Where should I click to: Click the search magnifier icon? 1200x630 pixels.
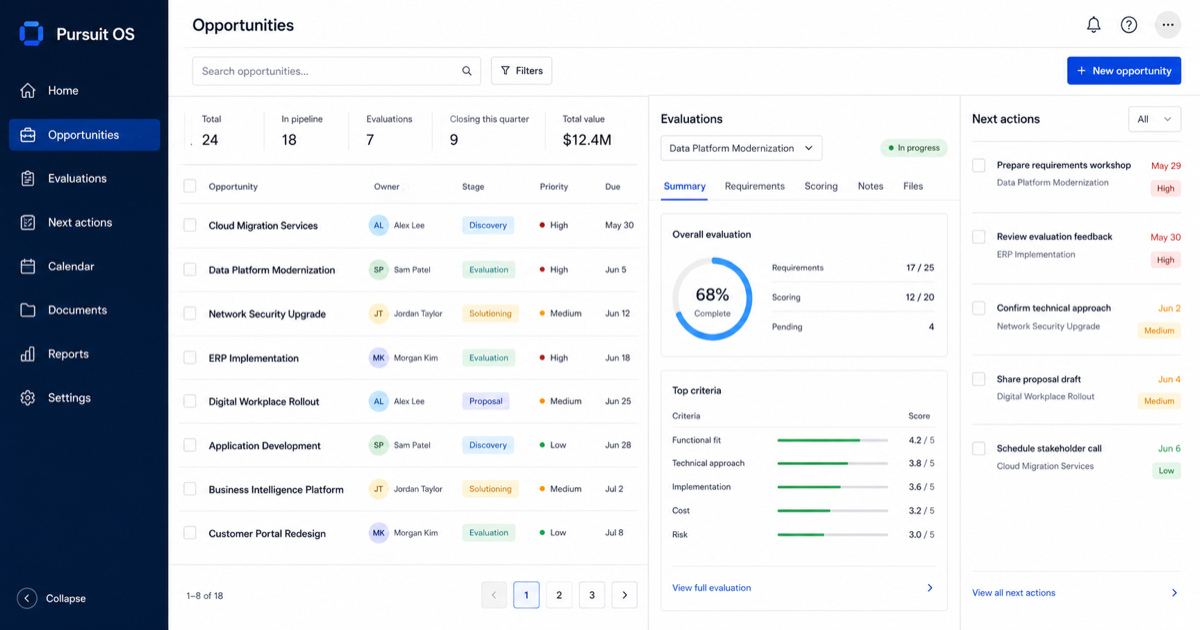click(x=467, y=71)
